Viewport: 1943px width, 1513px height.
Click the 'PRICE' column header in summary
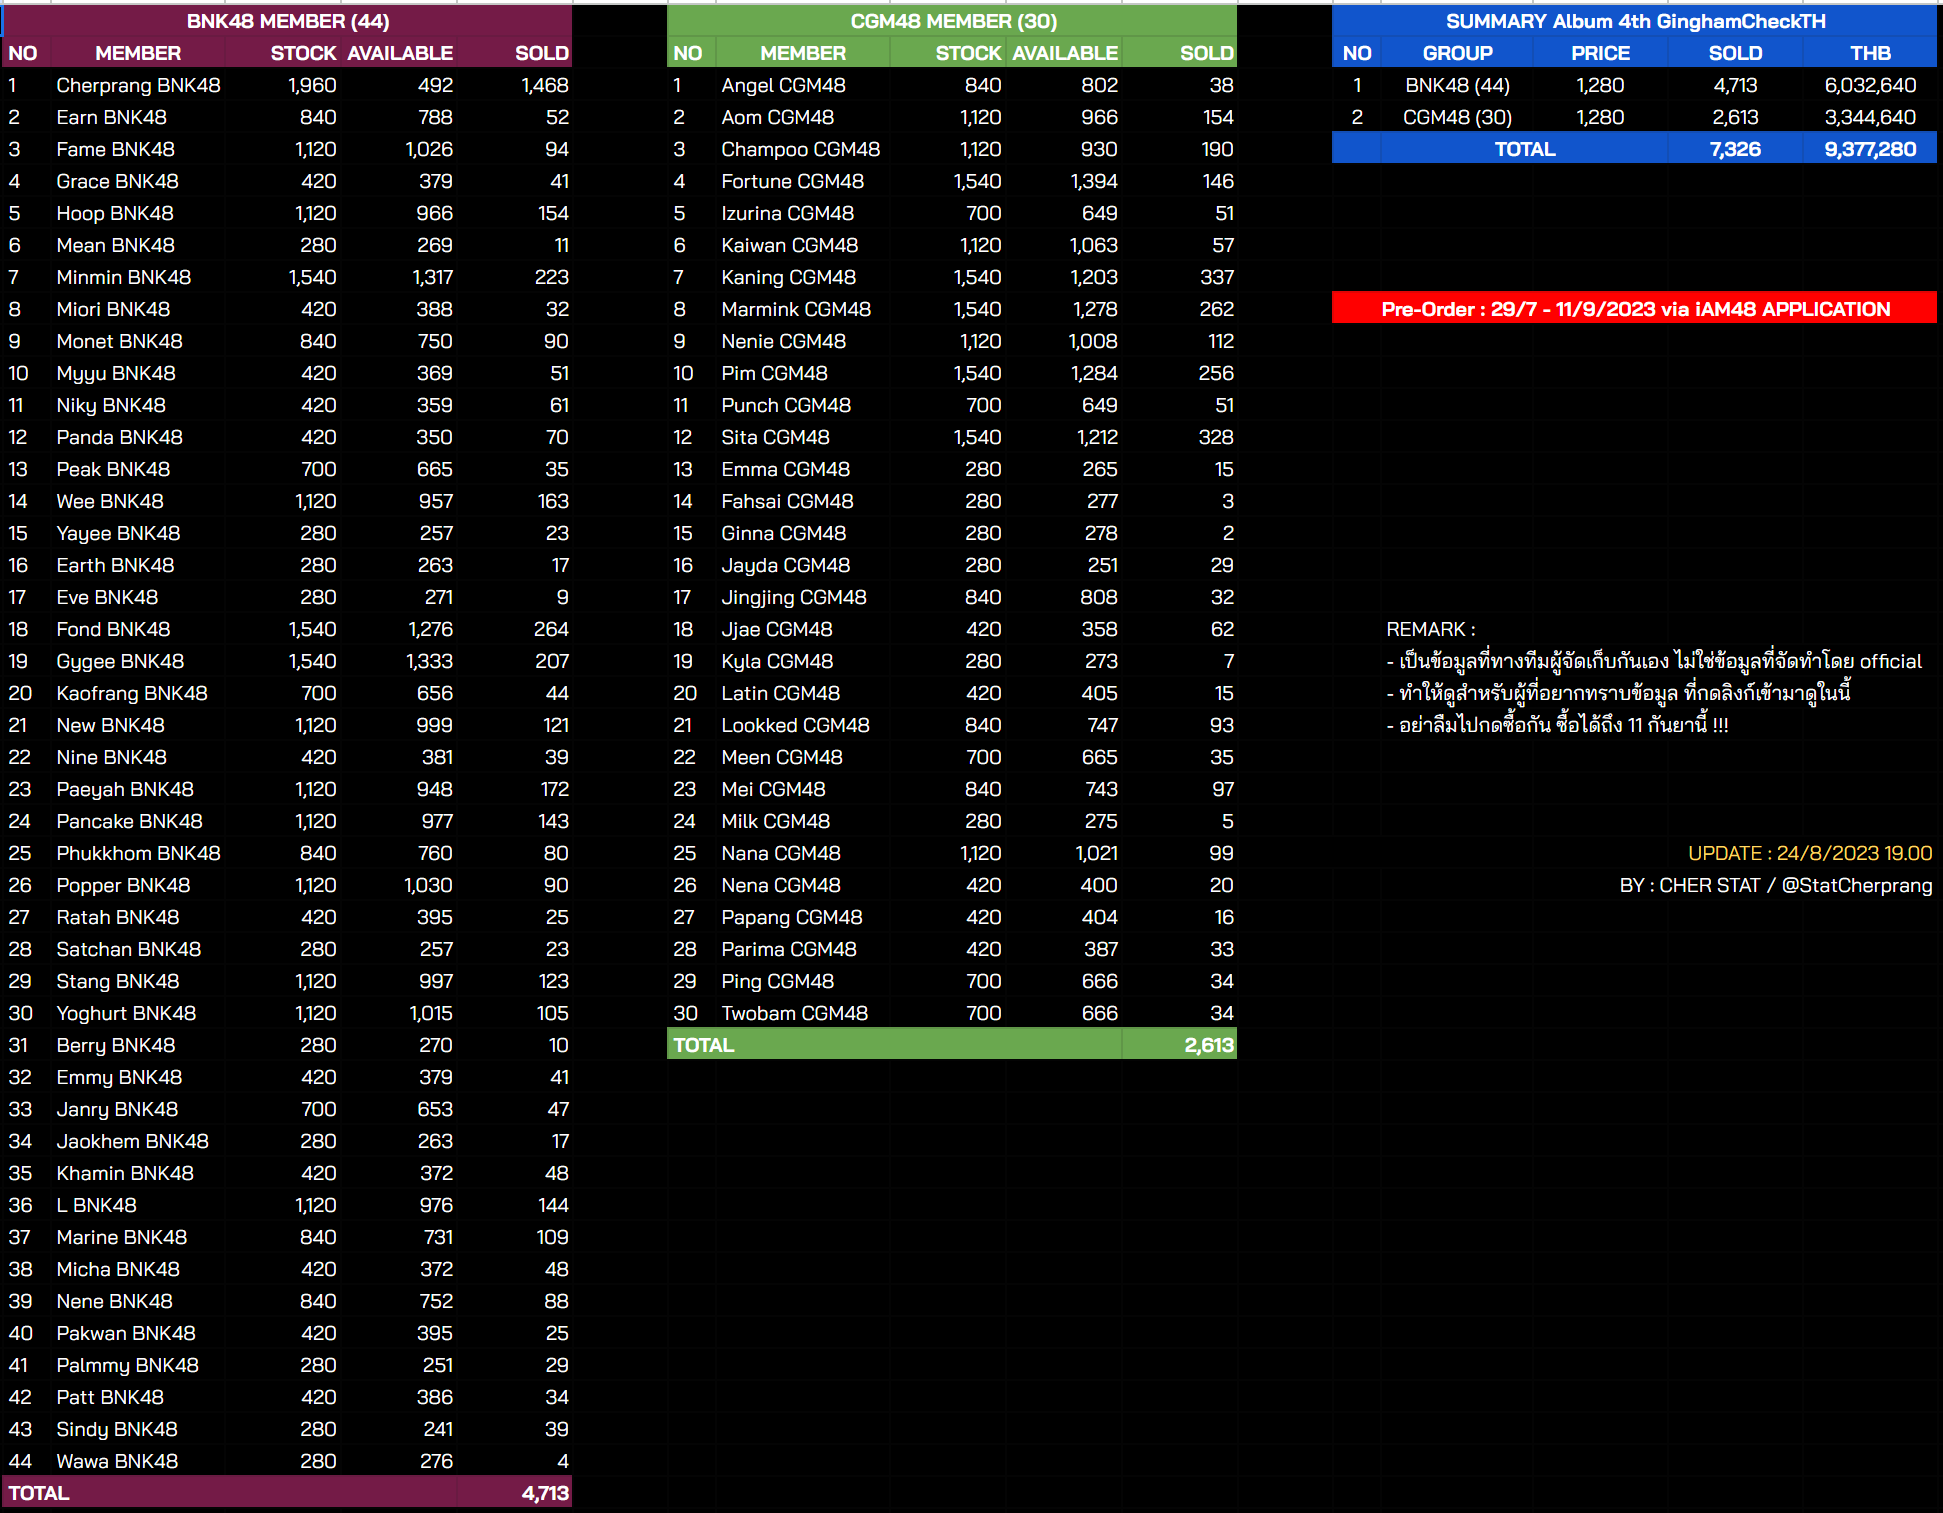[1600, 53]
